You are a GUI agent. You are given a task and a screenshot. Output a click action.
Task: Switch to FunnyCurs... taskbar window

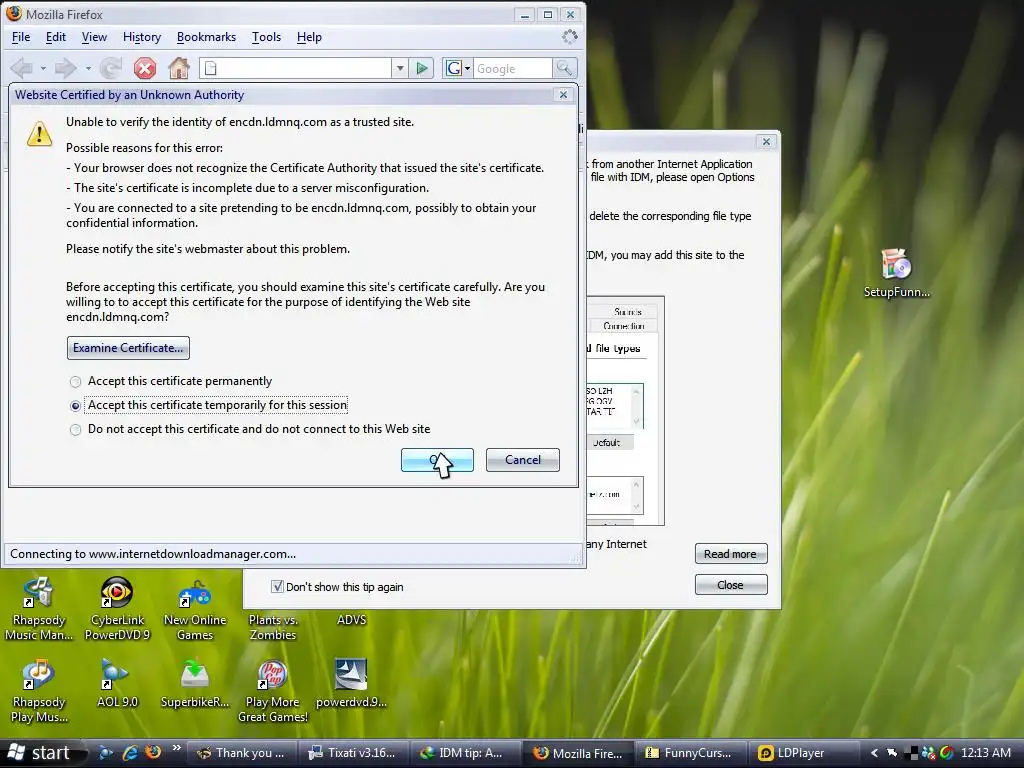(x=691, y=753)
